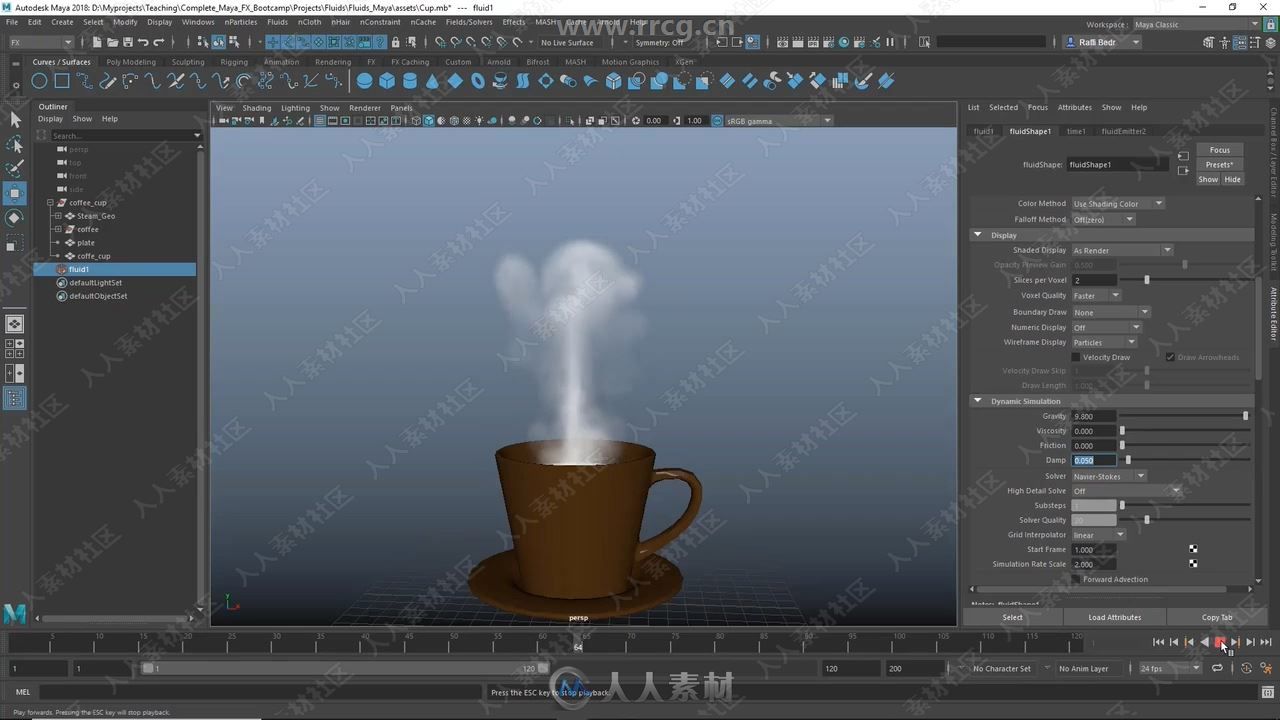Viewport: 1280px width, 720px height.
Task: Switch to the FX Caching shelf tab
Action: click(409, 62)
